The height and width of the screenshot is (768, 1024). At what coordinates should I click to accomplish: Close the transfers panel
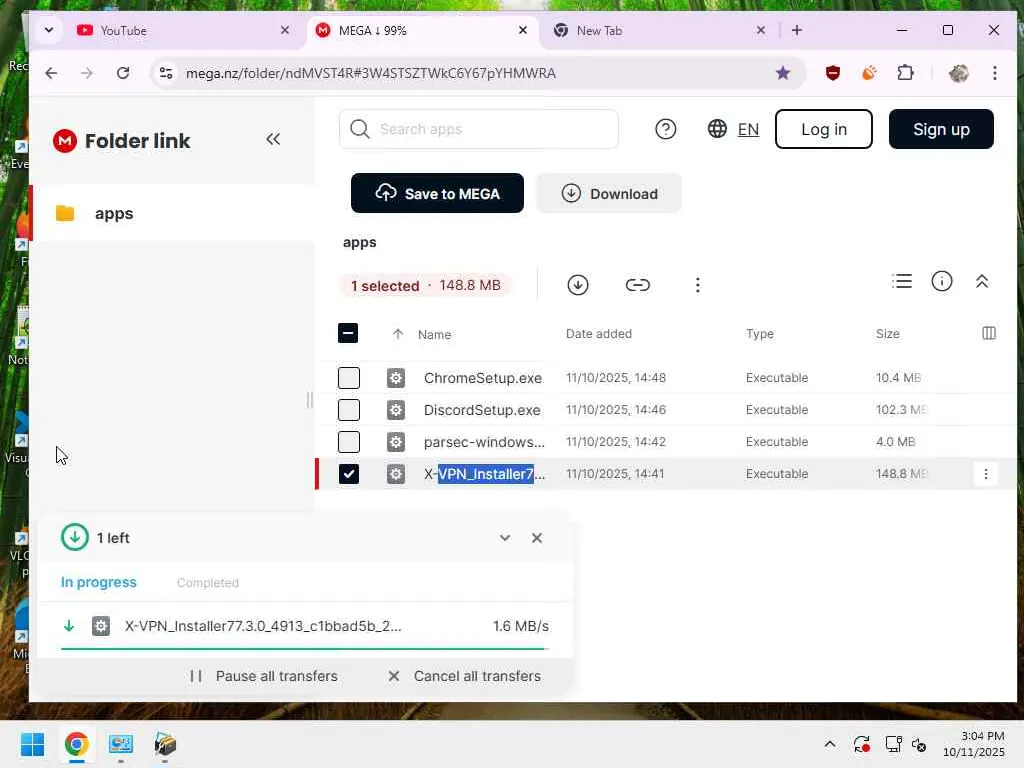[537, 537]
